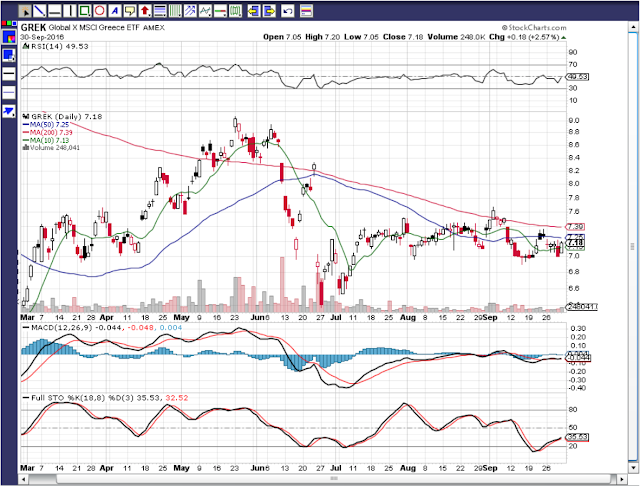Screen dimensions: 640x486
Task: Open the custom color picker in sidebar
Action: pyautogui.click(x=9, y=38)
